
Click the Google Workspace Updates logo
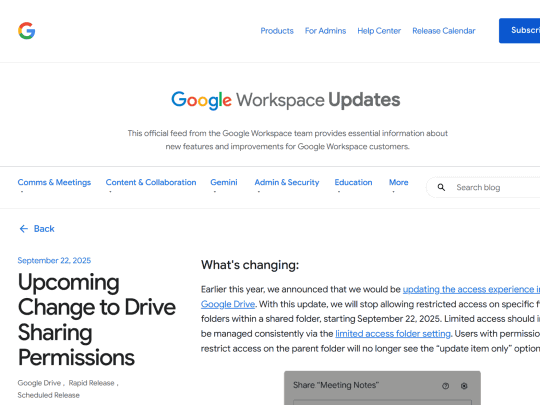coord(285,100)
